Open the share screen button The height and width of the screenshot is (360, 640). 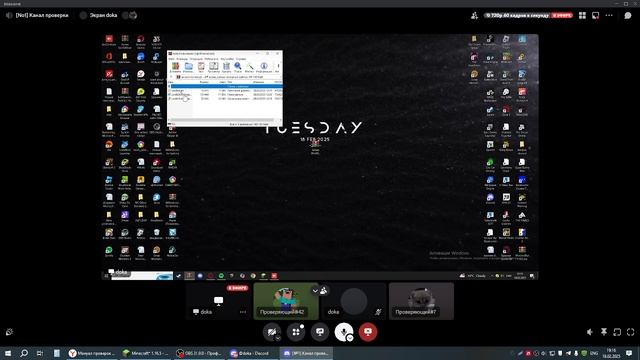pos(320,331)
